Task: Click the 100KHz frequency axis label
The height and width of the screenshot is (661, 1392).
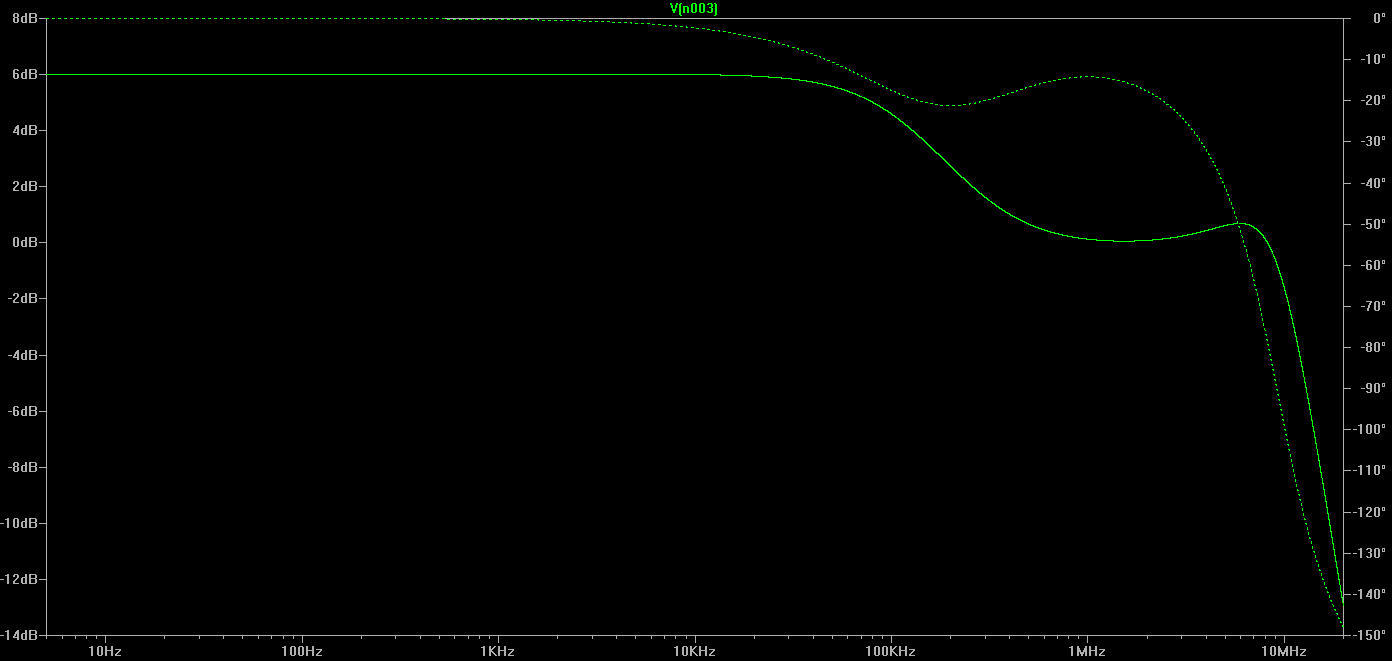Action: [x=890, y=651]
